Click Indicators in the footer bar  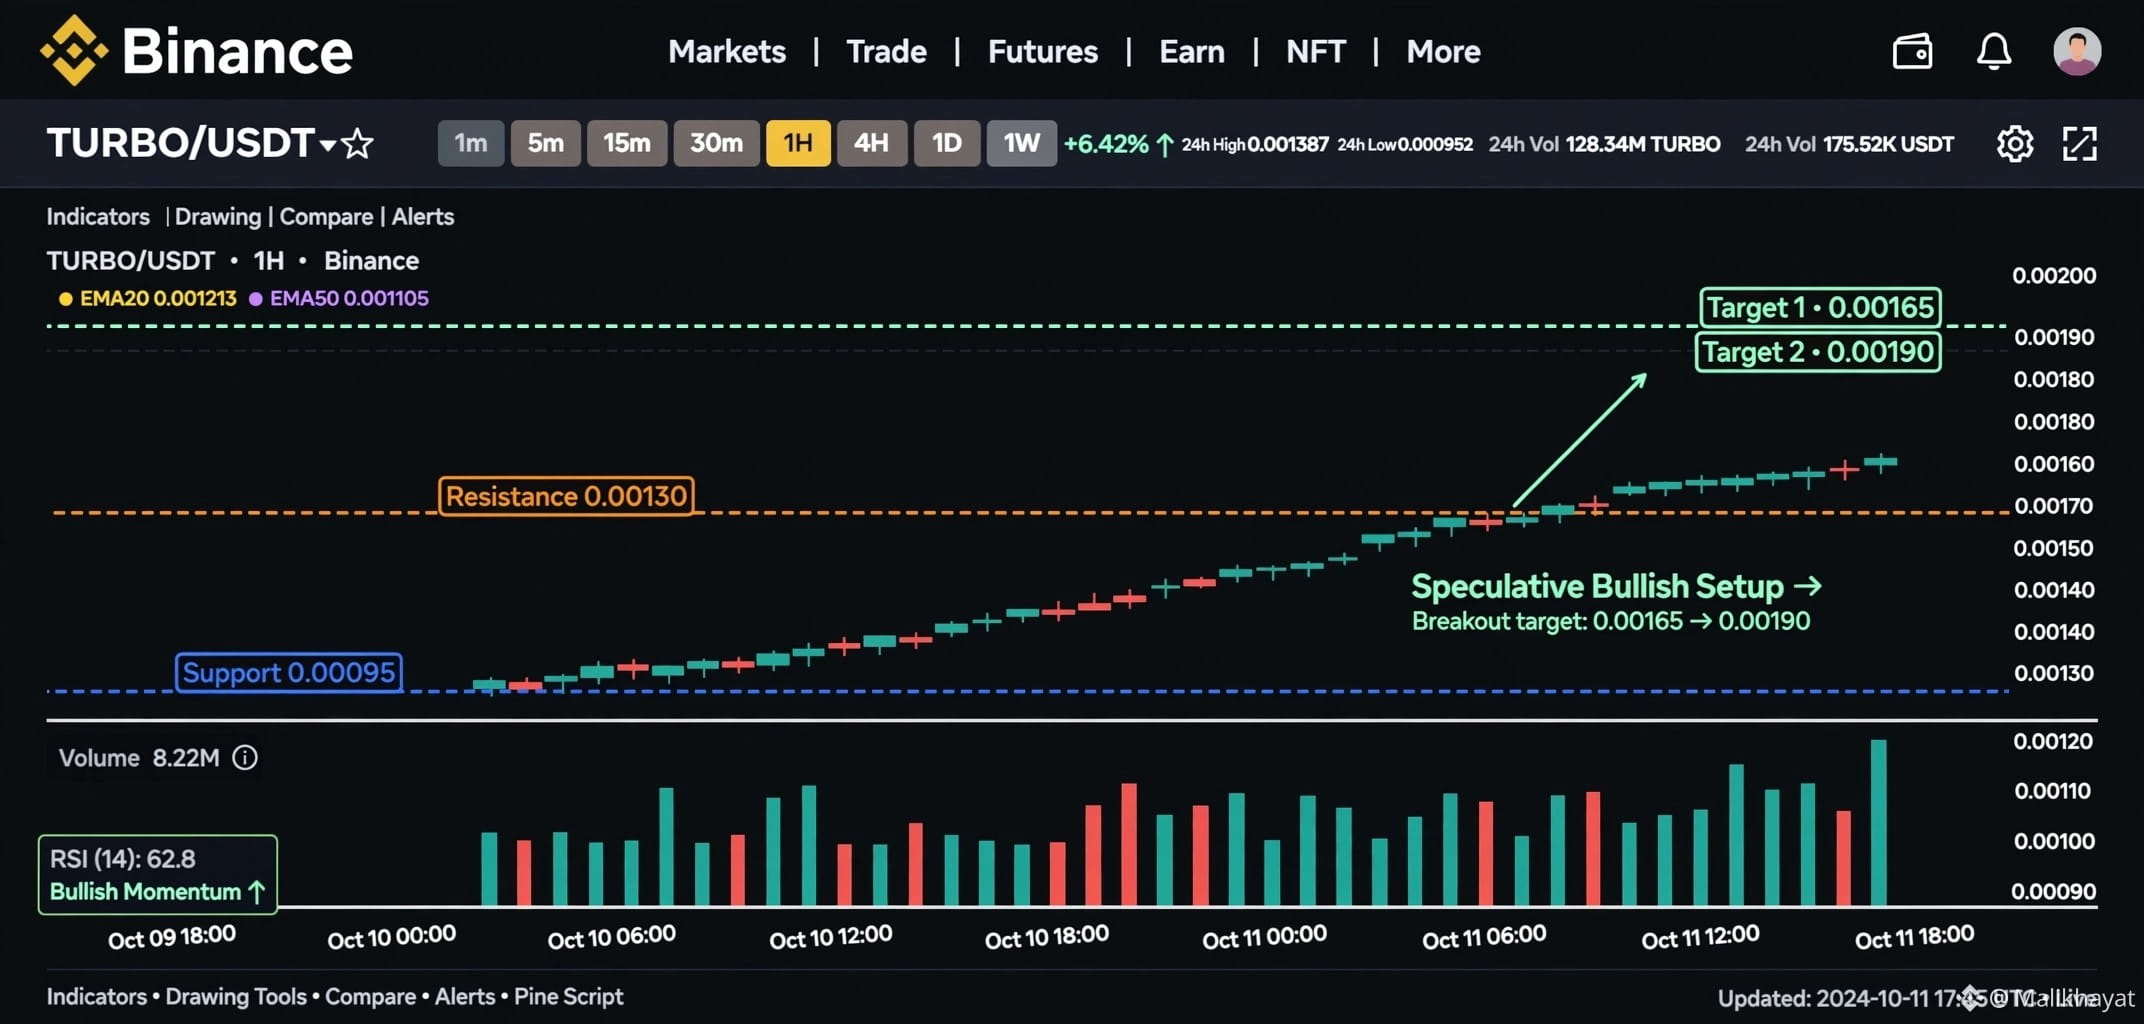tap(96, 996)
